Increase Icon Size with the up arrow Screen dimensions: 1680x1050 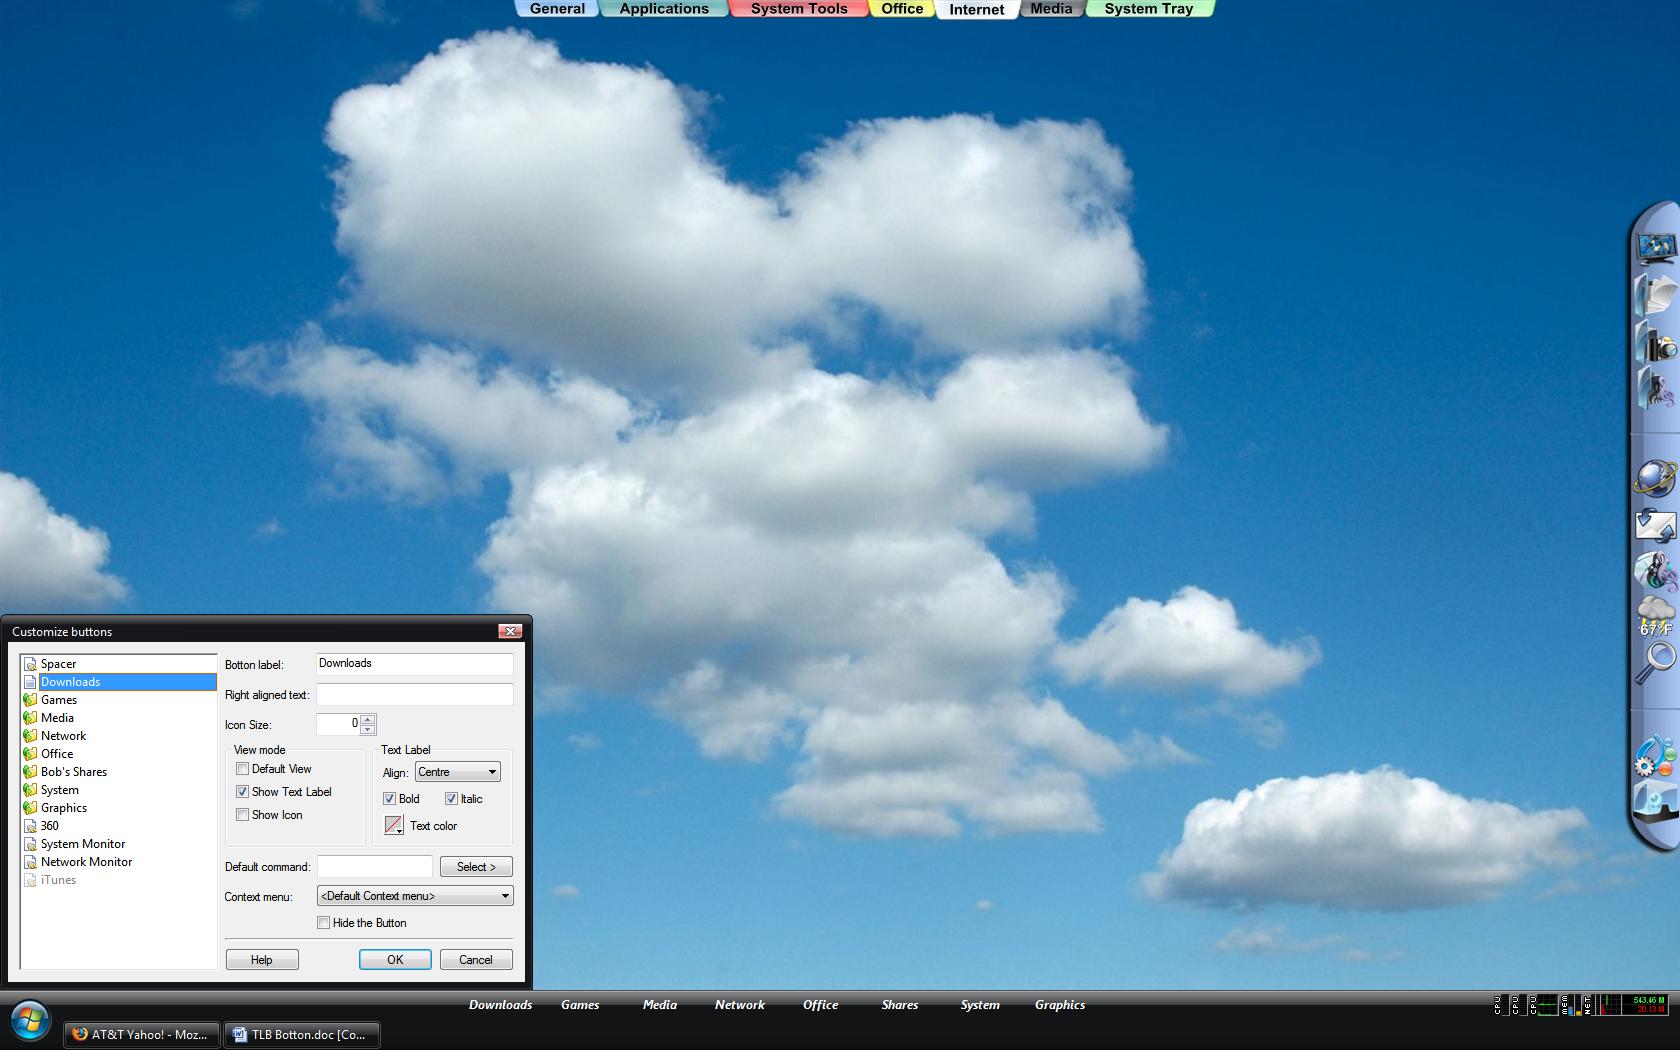[x=368, y=719]
